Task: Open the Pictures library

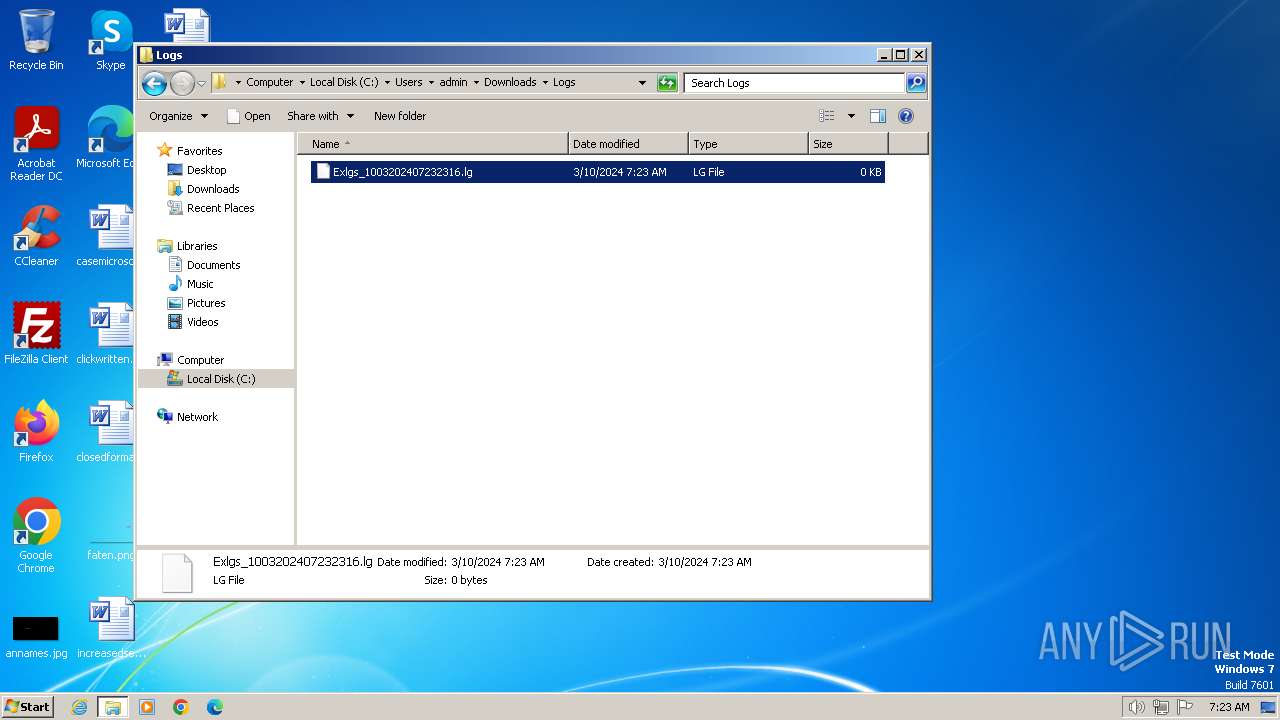Action: coord(206,303)
